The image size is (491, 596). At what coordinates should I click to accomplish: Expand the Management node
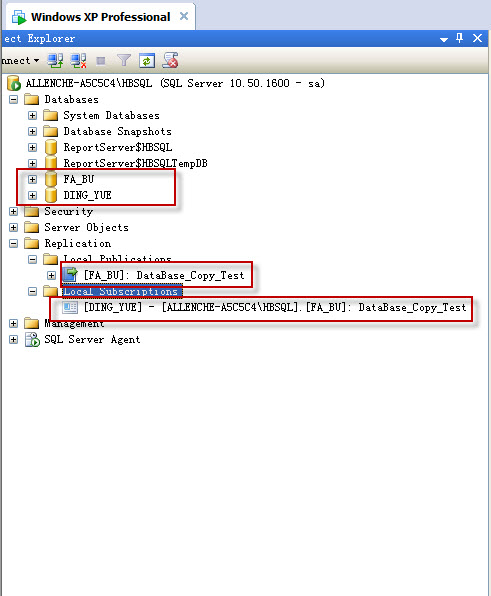click(14, 323)
